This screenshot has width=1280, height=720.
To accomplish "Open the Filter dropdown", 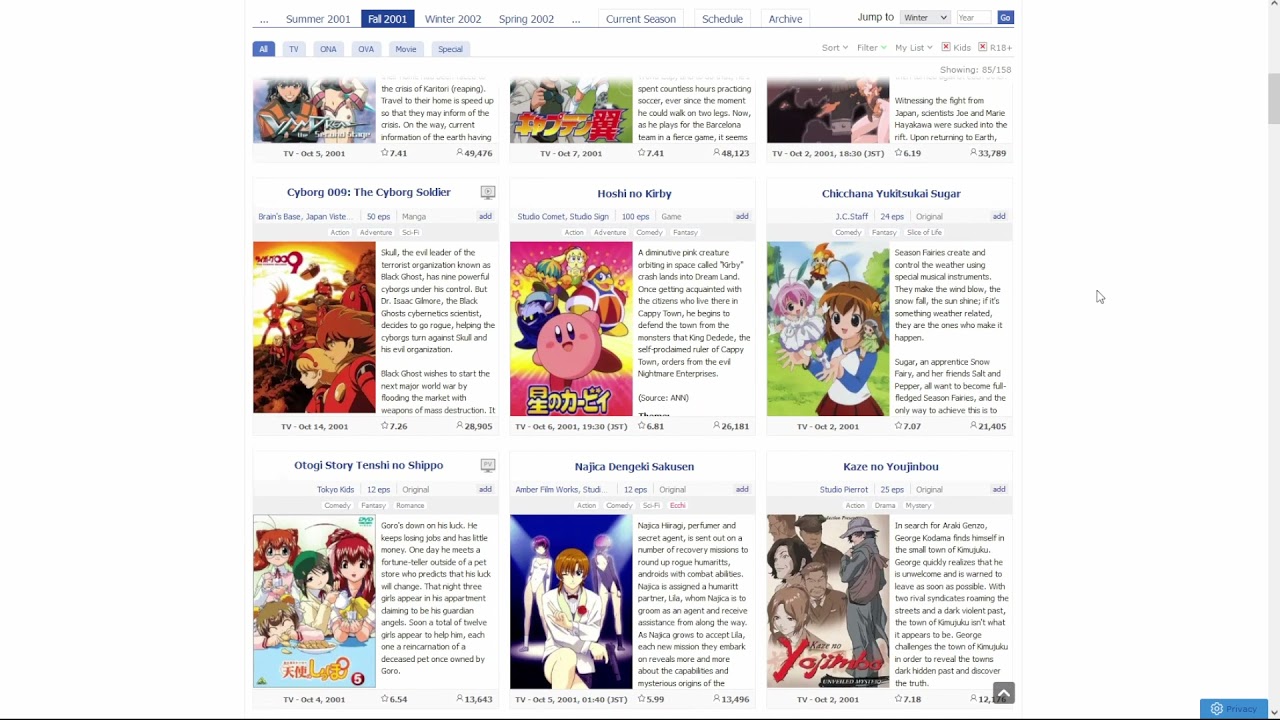I will (871, 48).
